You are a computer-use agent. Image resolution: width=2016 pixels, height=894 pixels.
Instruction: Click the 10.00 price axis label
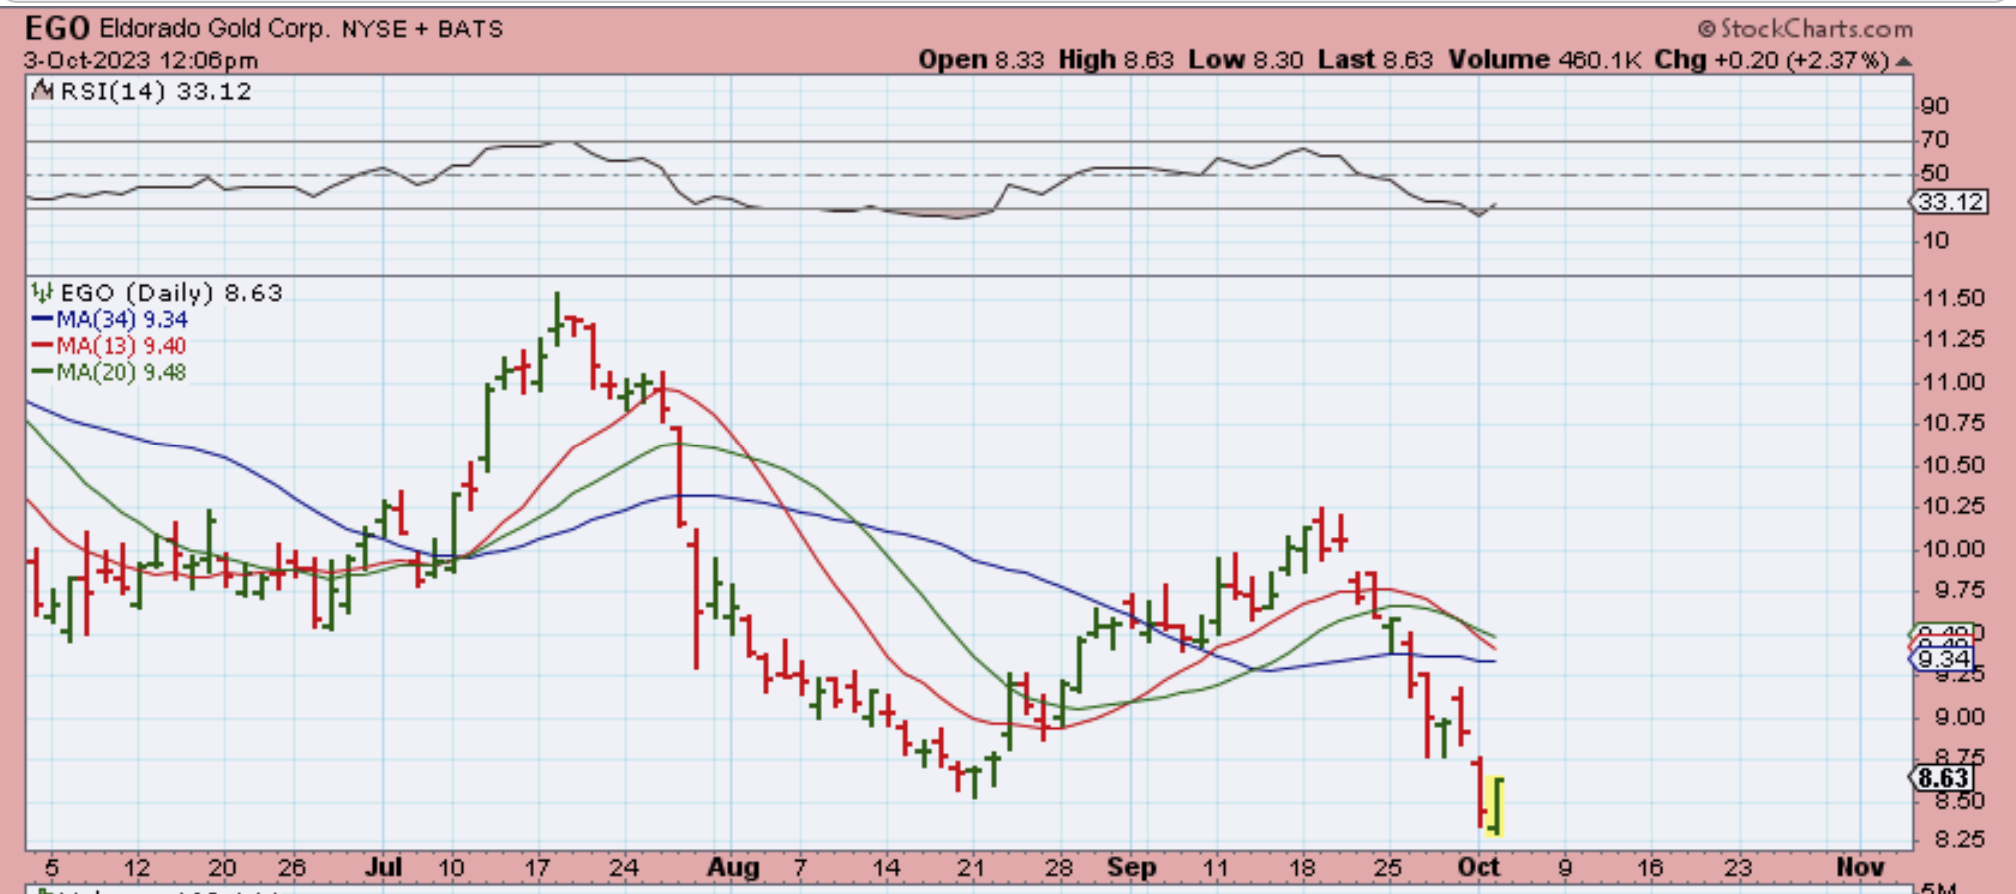[x=1954, y=549]
